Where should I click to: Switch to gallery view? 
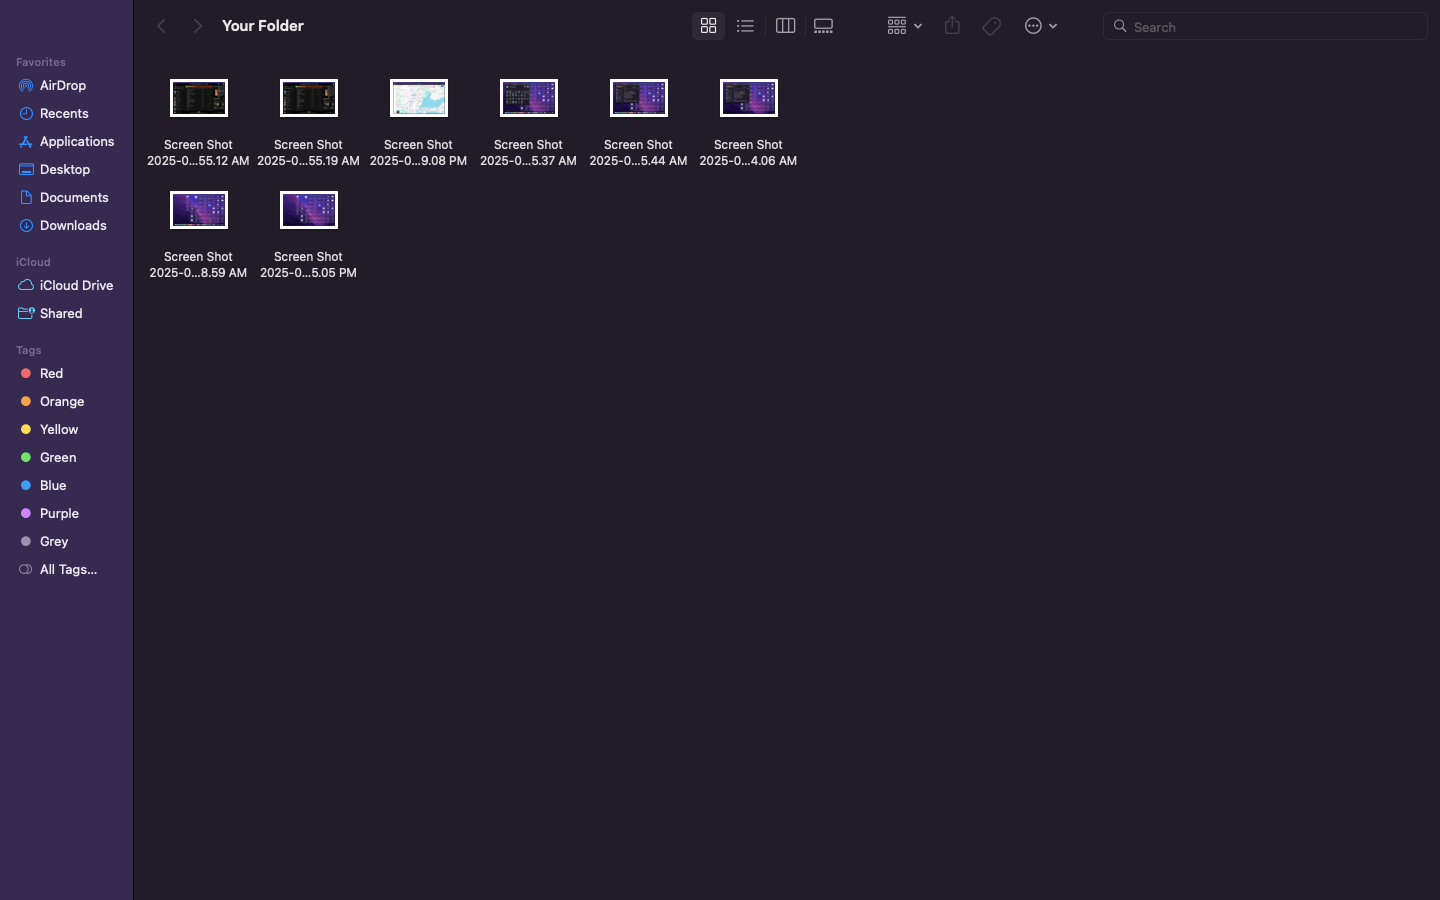[x=823, y=26]
